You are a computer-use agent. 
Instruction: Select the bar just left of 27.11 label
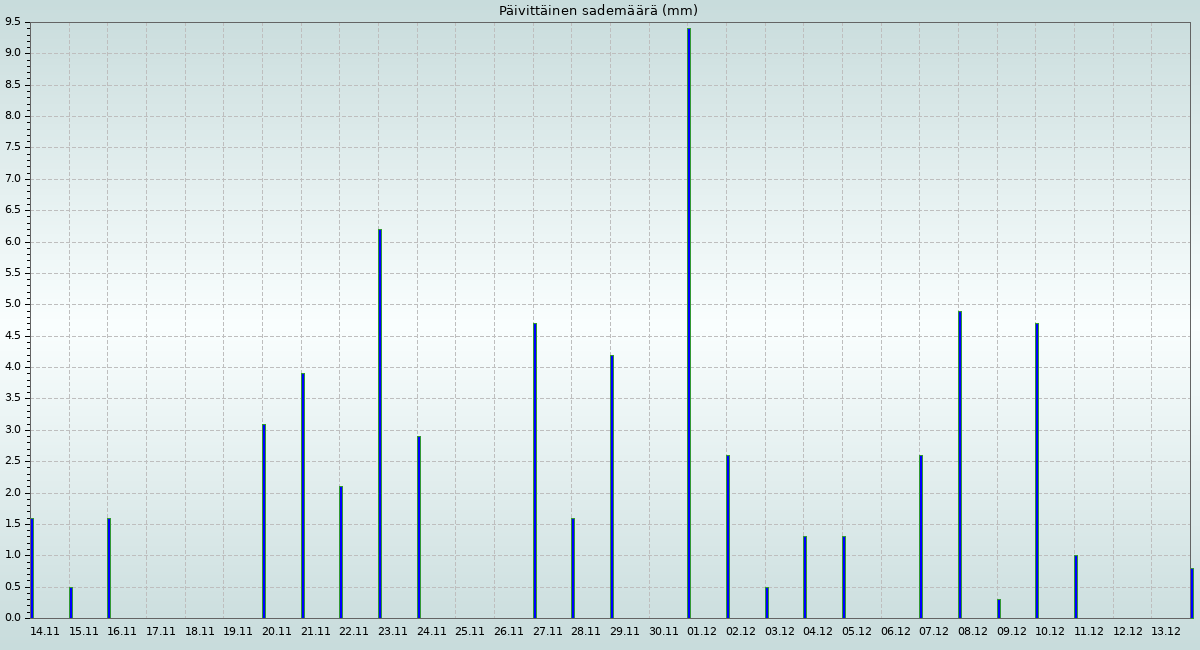(535, 470)
